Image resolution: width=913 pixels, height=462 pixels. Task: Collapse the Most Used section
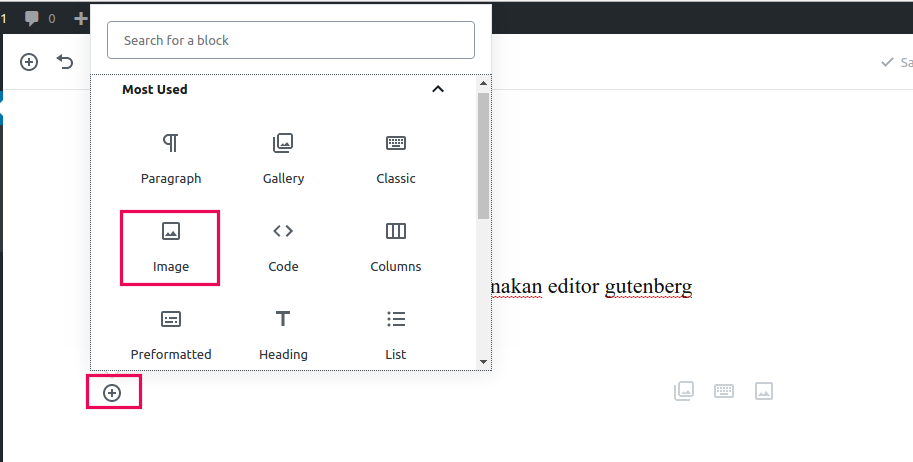pos(437,89)
